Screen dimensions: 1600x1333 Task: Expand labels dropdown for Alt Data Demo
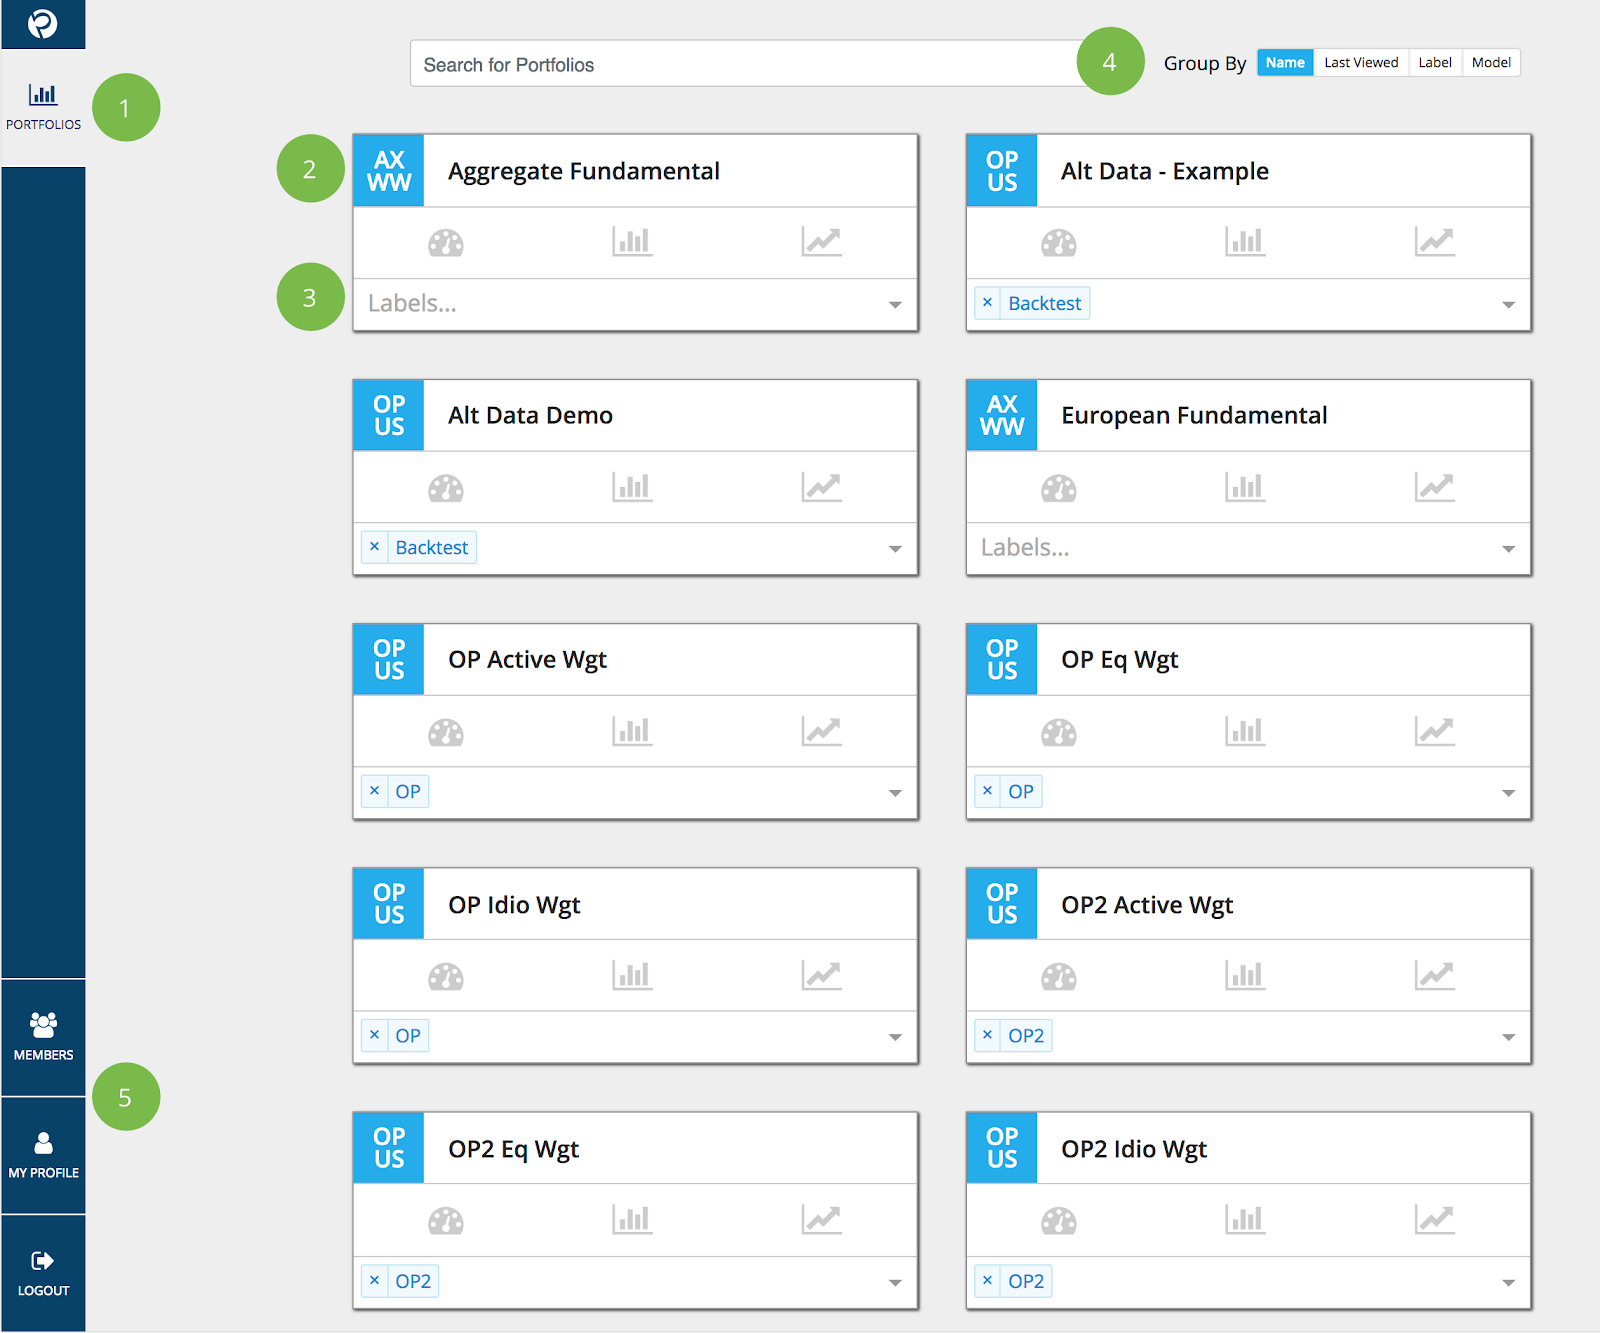coord(895,548)
